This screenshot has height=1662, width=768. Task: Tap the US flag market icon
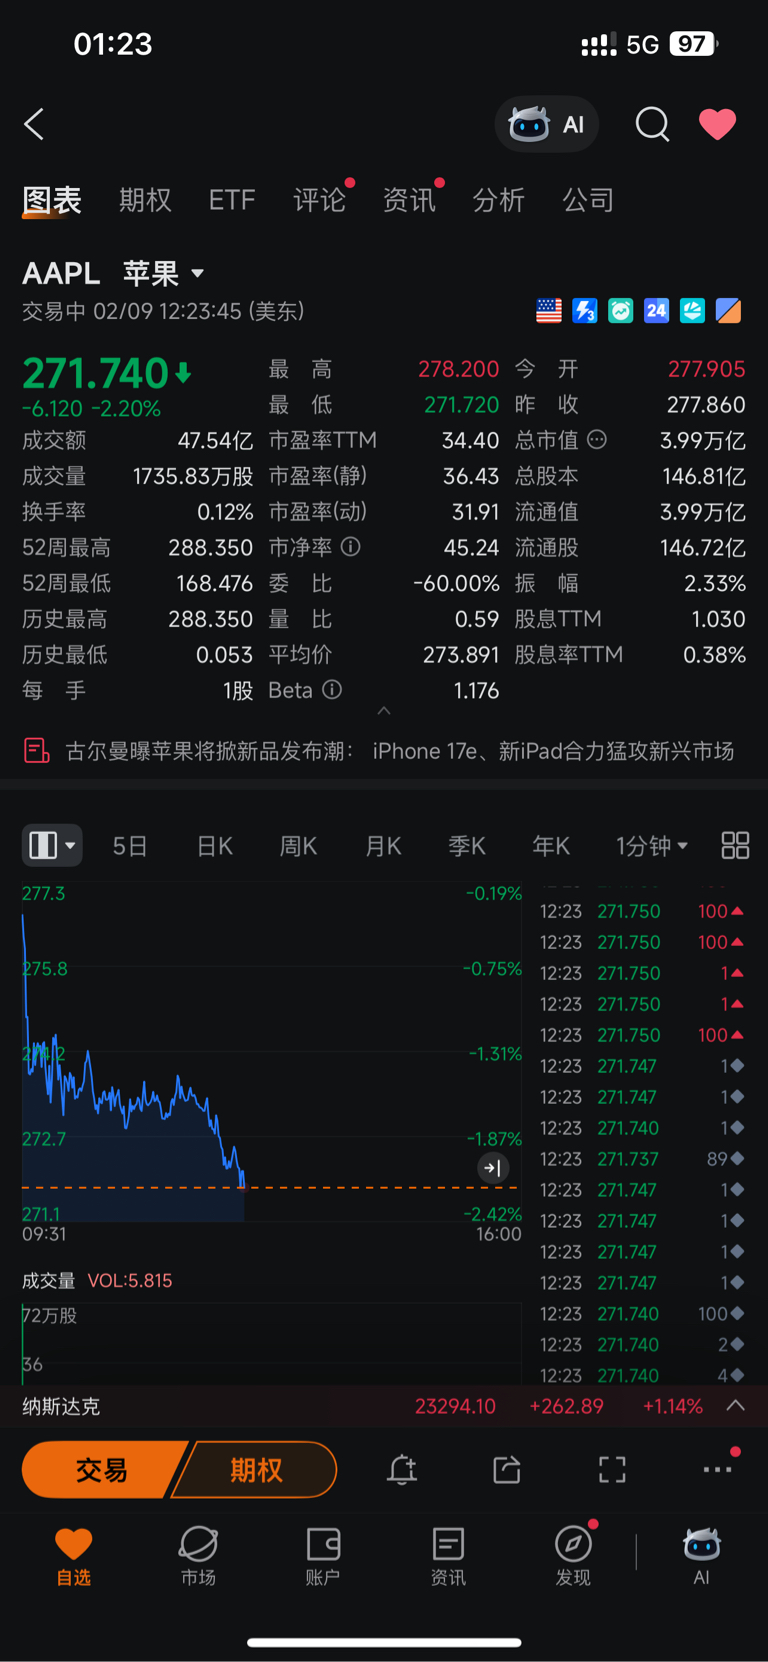(x=549, y=311)
